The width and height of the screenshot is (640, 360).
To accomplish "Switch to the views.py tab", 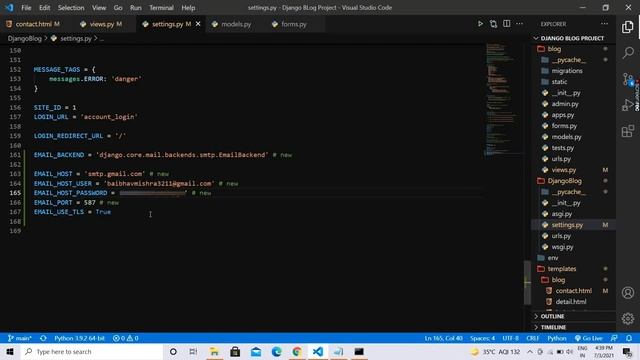I will [101, 24].
